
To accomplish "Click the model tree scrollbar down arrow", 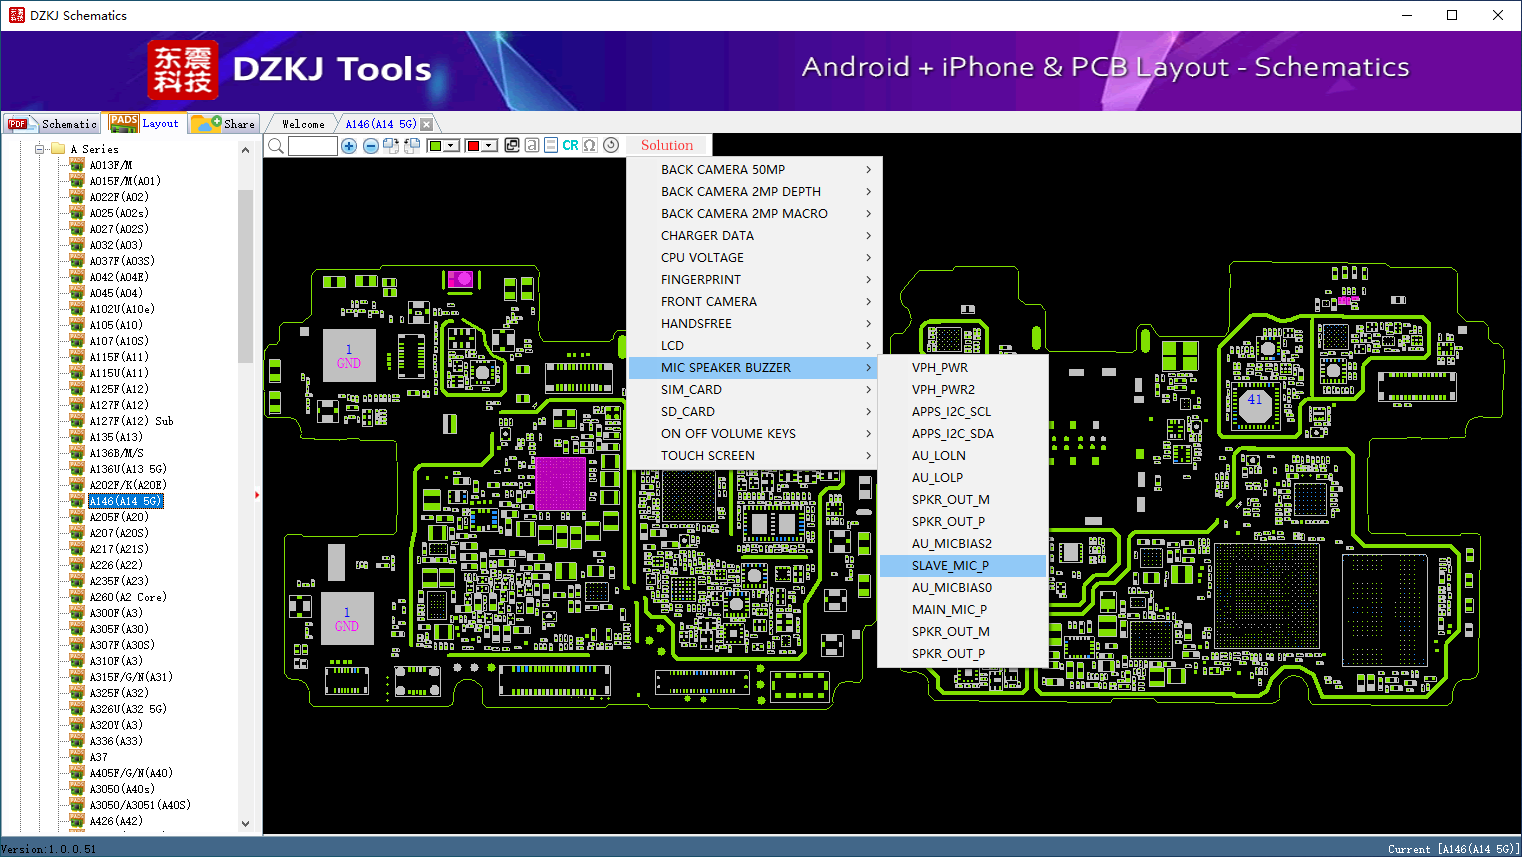I will coord(246,824).
